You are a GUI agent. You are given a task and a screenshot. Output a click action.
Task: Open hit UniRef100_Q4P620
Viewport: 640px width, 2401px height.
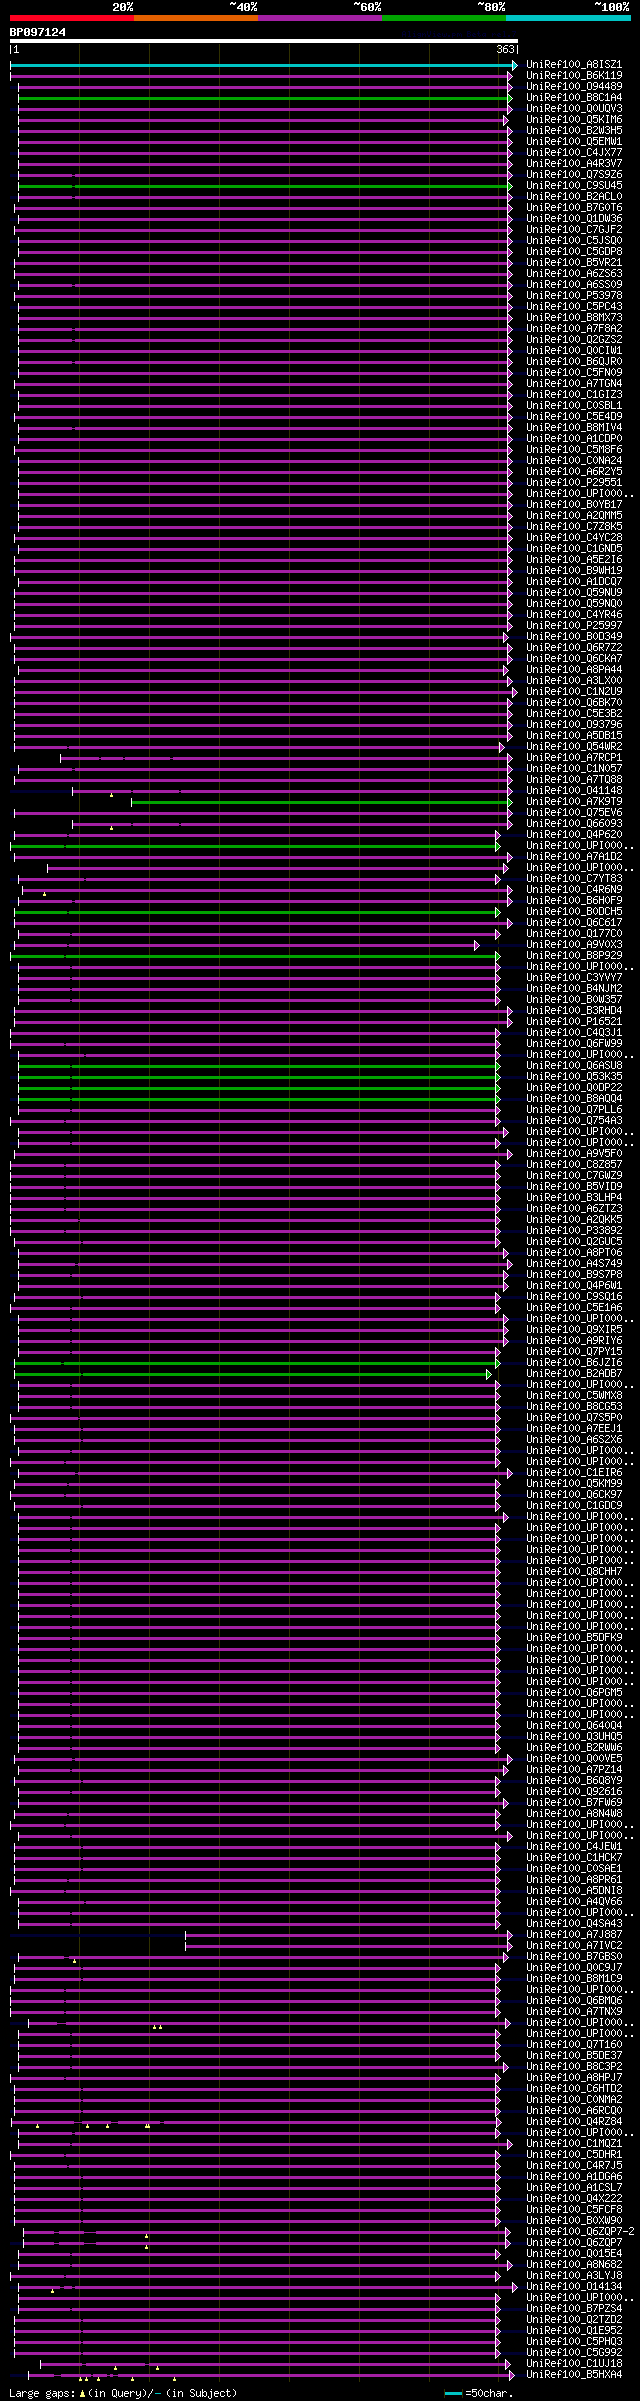(x=574, y=835)
